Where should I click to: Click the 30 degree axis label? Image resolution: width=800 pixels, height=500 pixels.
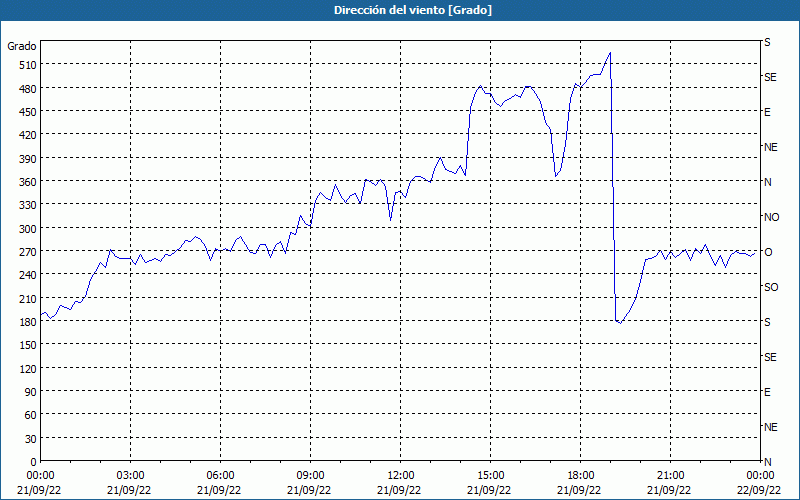click(31, 438)
